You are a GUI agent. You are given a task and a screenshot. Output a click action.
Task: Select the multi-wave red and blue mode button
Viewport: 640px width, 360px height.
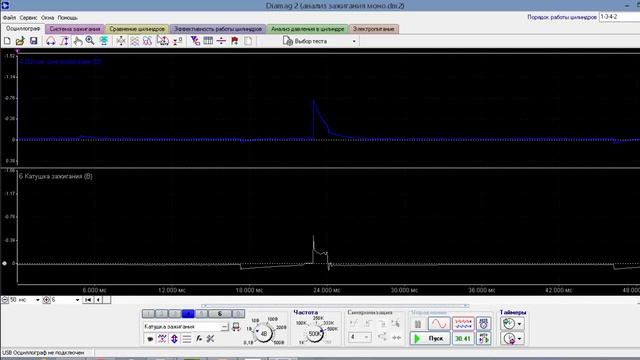click(463, 324)
